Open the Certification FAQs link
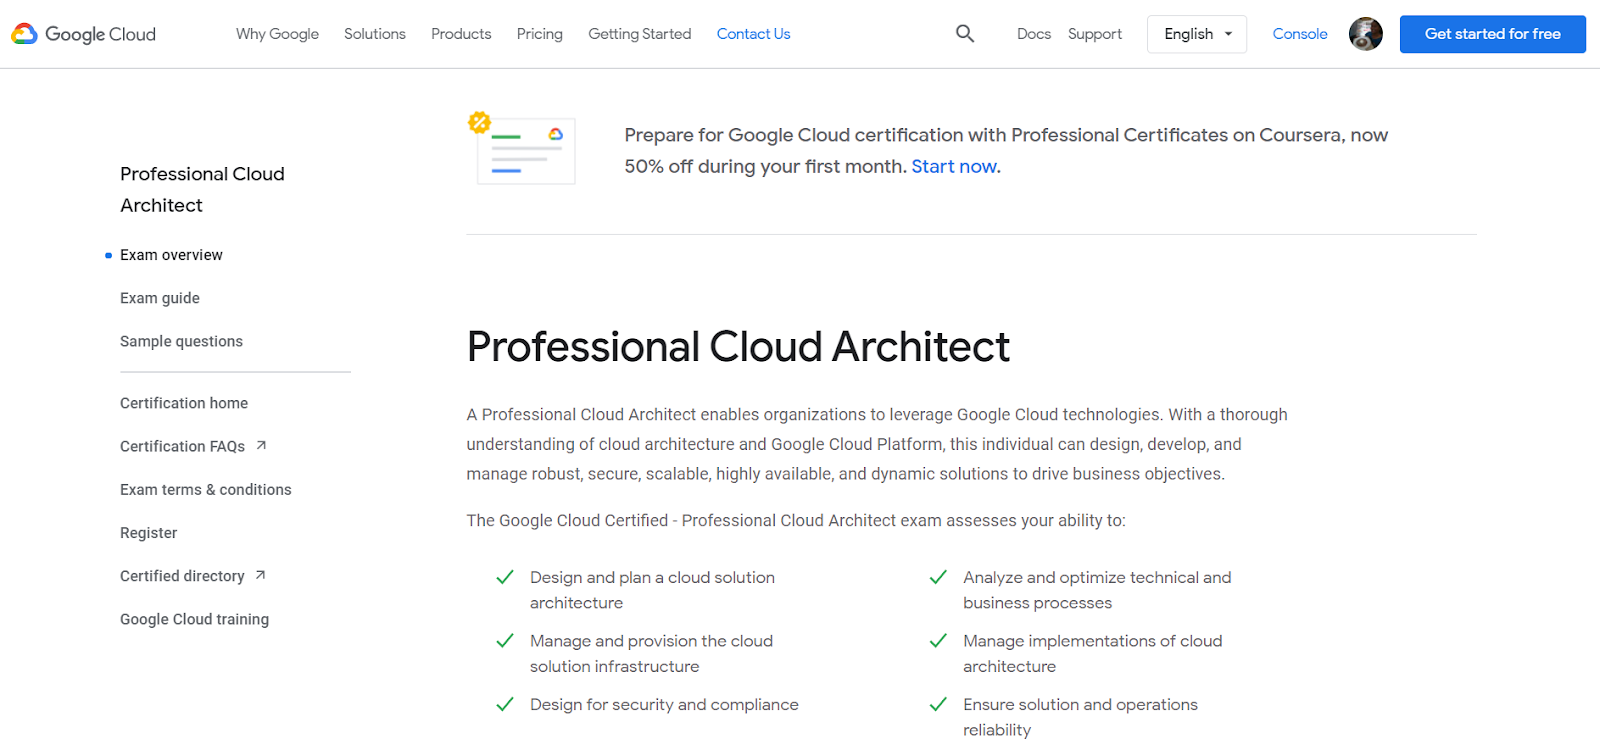This screenshot has width=1600, height=750. pos(182,446)
